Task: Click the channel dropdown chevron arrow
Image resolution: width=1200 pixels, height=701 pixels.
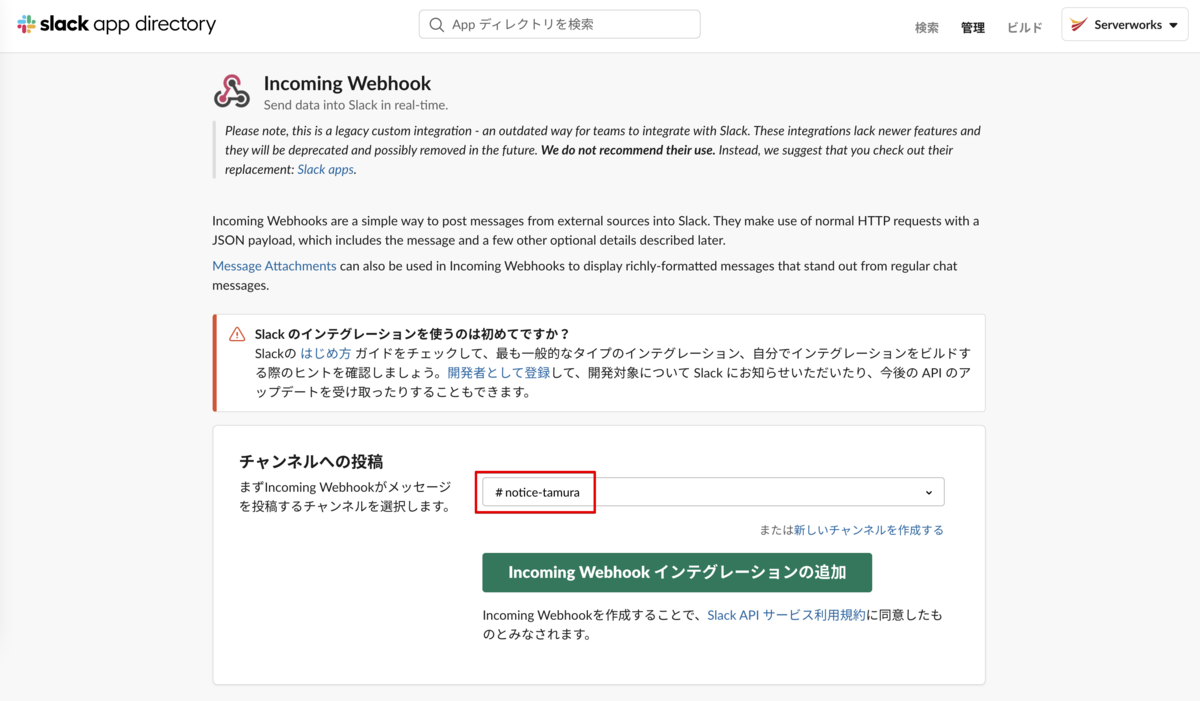Action: [x=929, y=493]
